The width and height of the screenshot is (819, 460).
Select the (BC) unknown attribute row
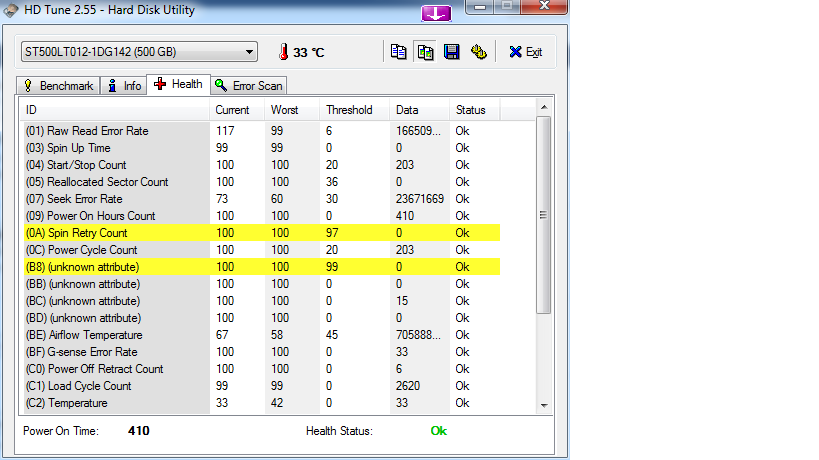tap(260, 301)
